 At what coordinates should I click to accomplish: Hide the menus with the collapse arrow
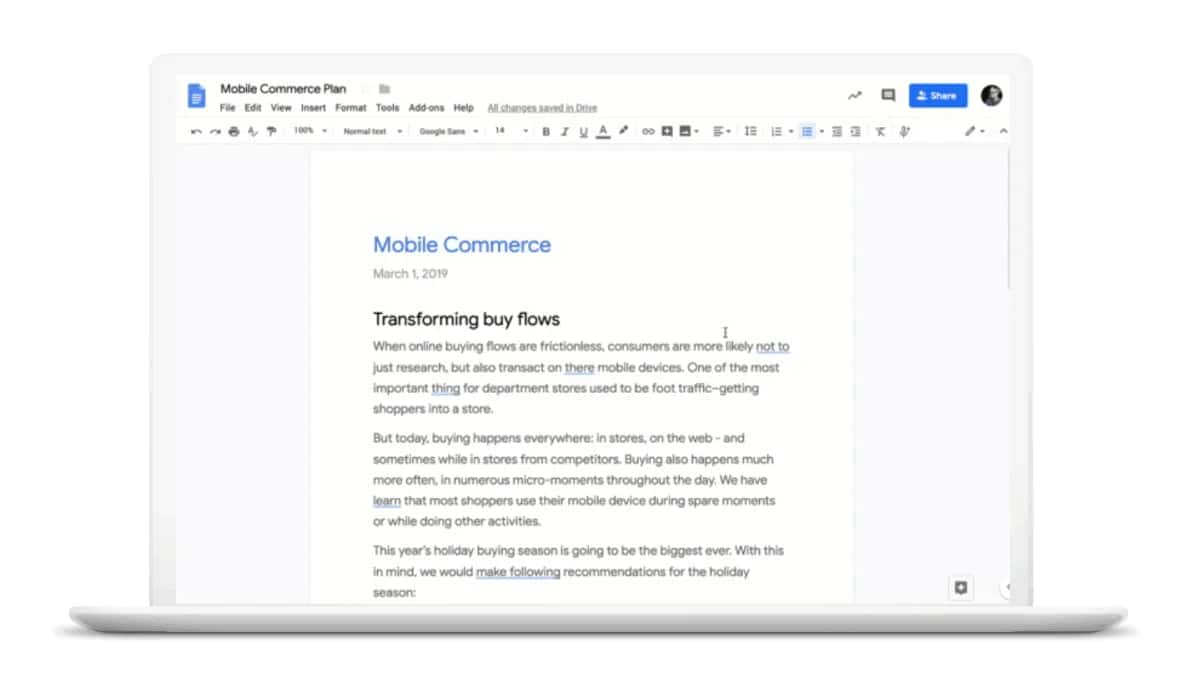click(x=1003, y=131)
